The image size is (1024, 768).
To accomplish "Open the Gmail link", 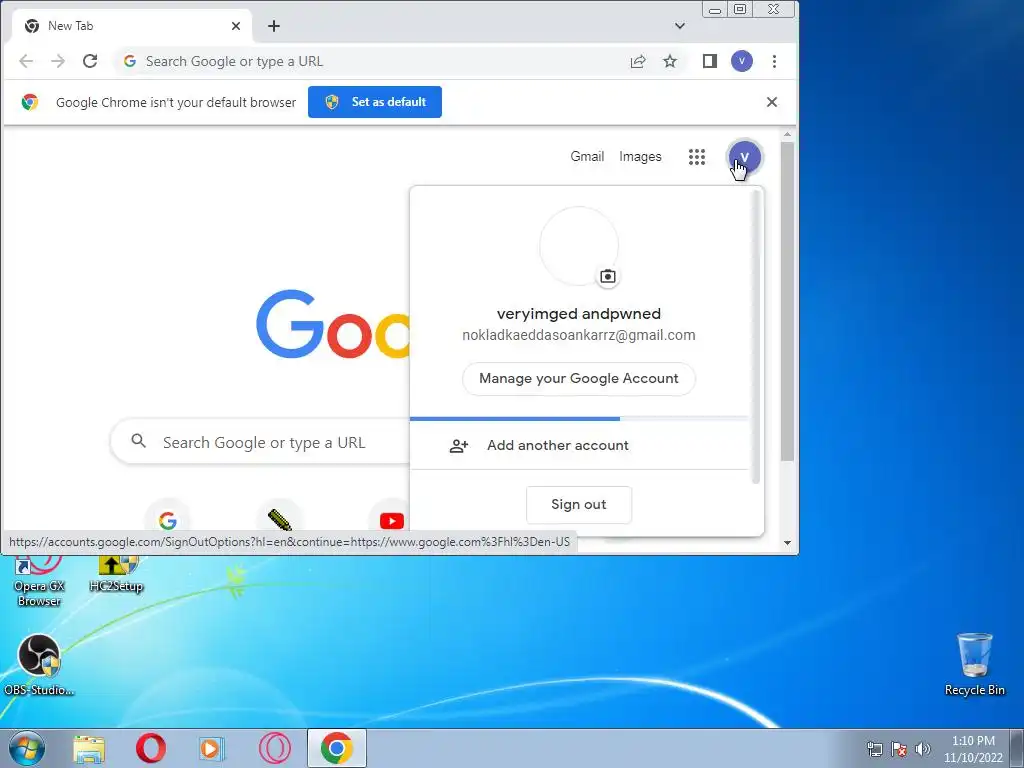I will (x=587, y=157).
